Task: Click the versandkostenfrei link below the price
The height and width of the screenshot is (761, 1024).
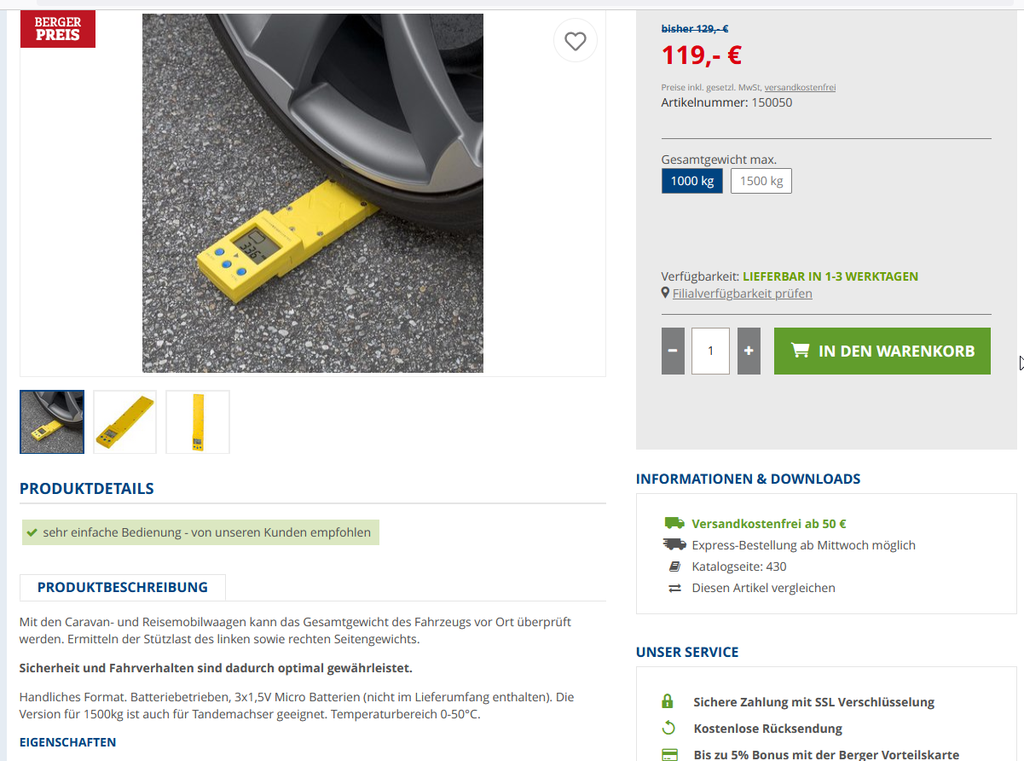Action: [800, 87]
